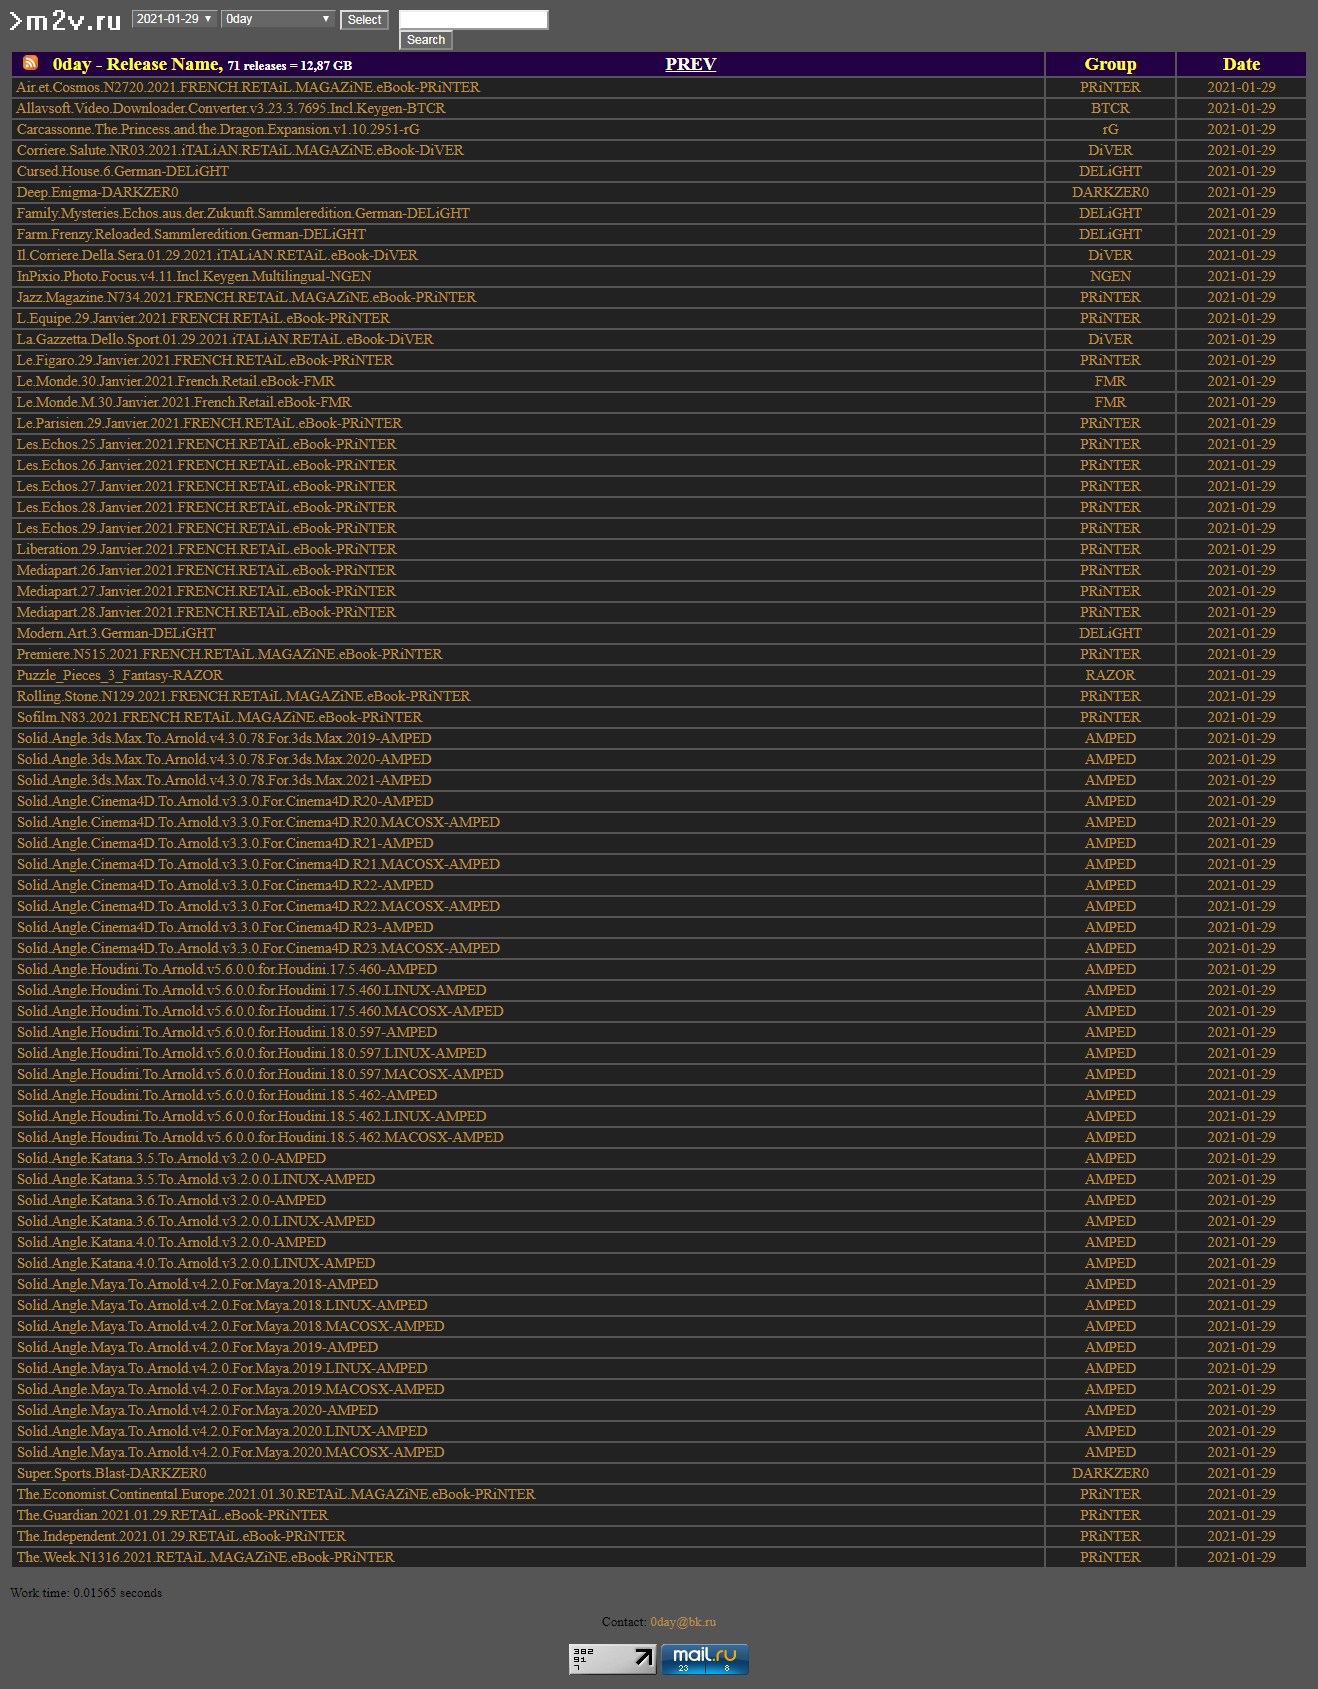Select Le.Figaro.29.Janvier.2021 release
Image resolution: width=1318 pixels, height=1689 pixels.
point(205,360)
